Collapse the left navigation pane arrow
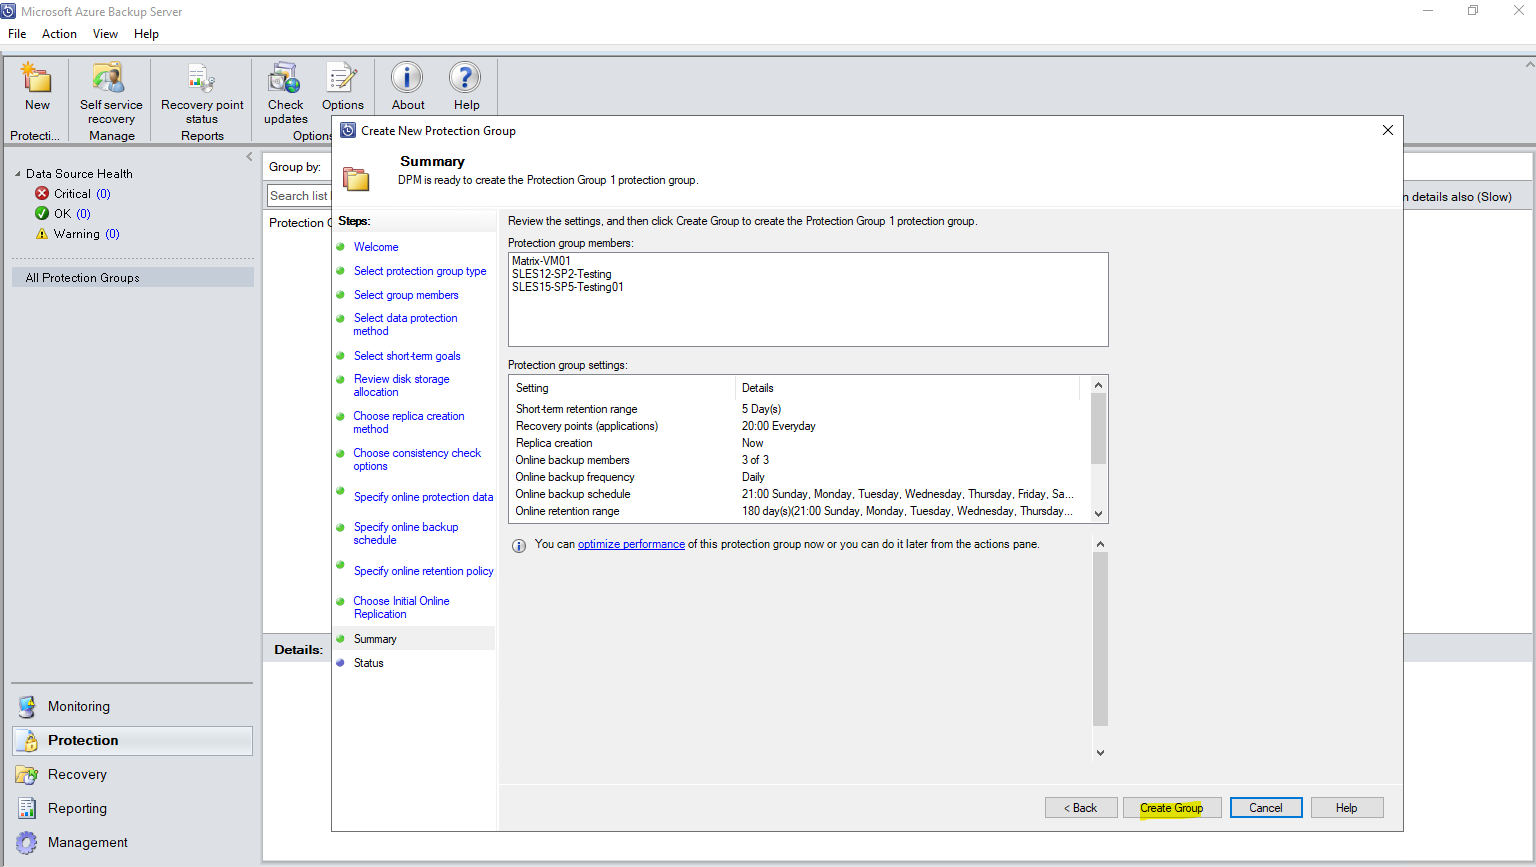The height and width of the screenshot is (867, 1536). 249,157
